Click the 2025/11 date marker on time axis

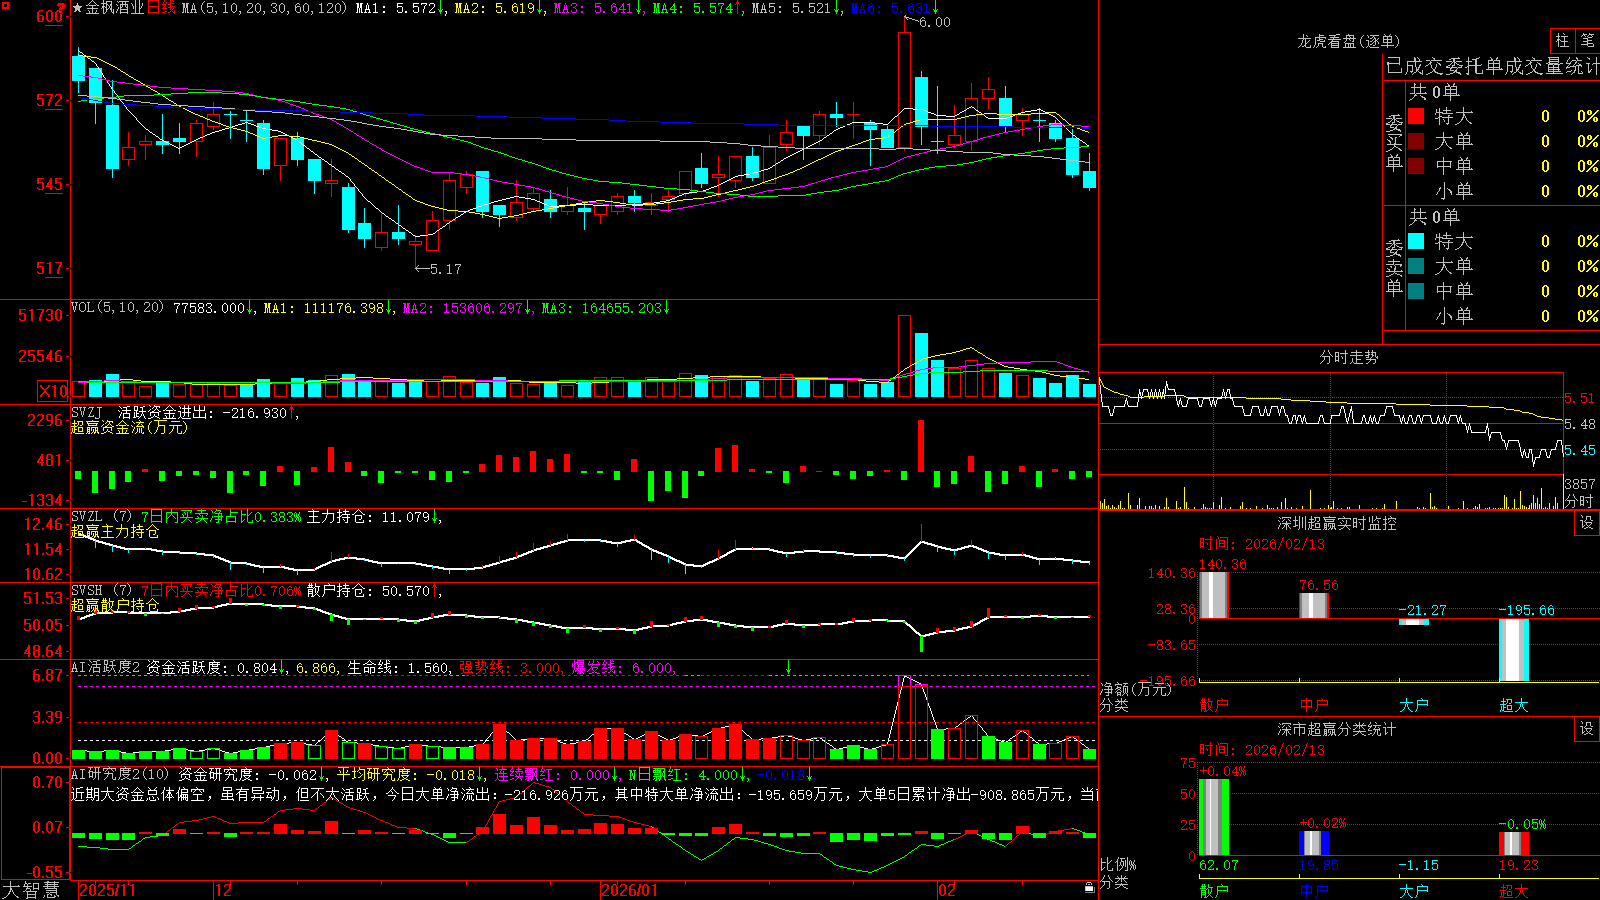click(x=107, y=890)
